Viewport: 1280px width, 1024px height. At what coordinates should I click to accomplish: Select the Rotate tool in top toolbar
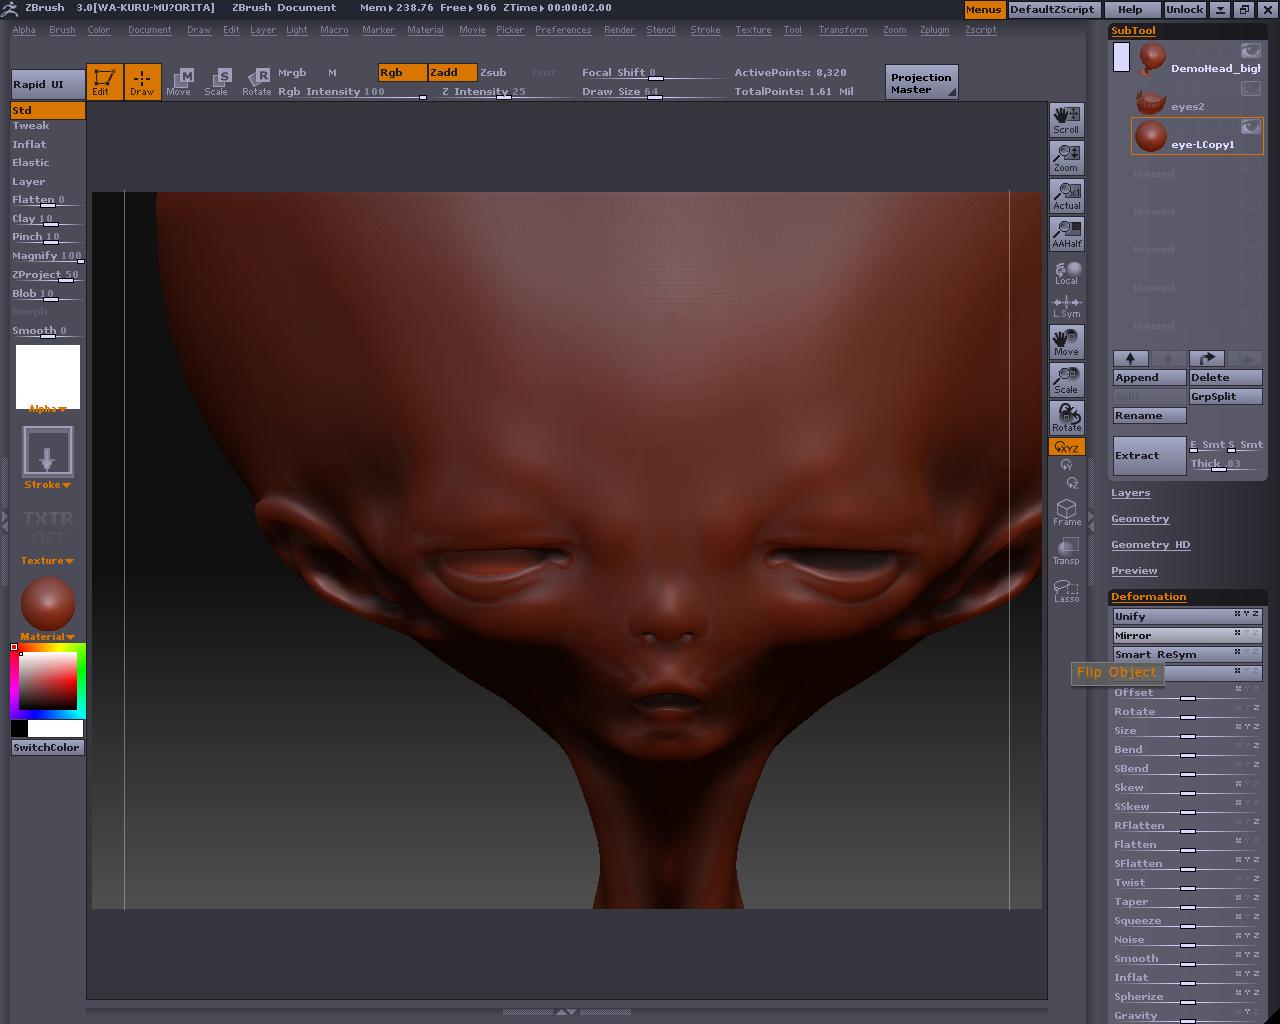coord(257,81)
